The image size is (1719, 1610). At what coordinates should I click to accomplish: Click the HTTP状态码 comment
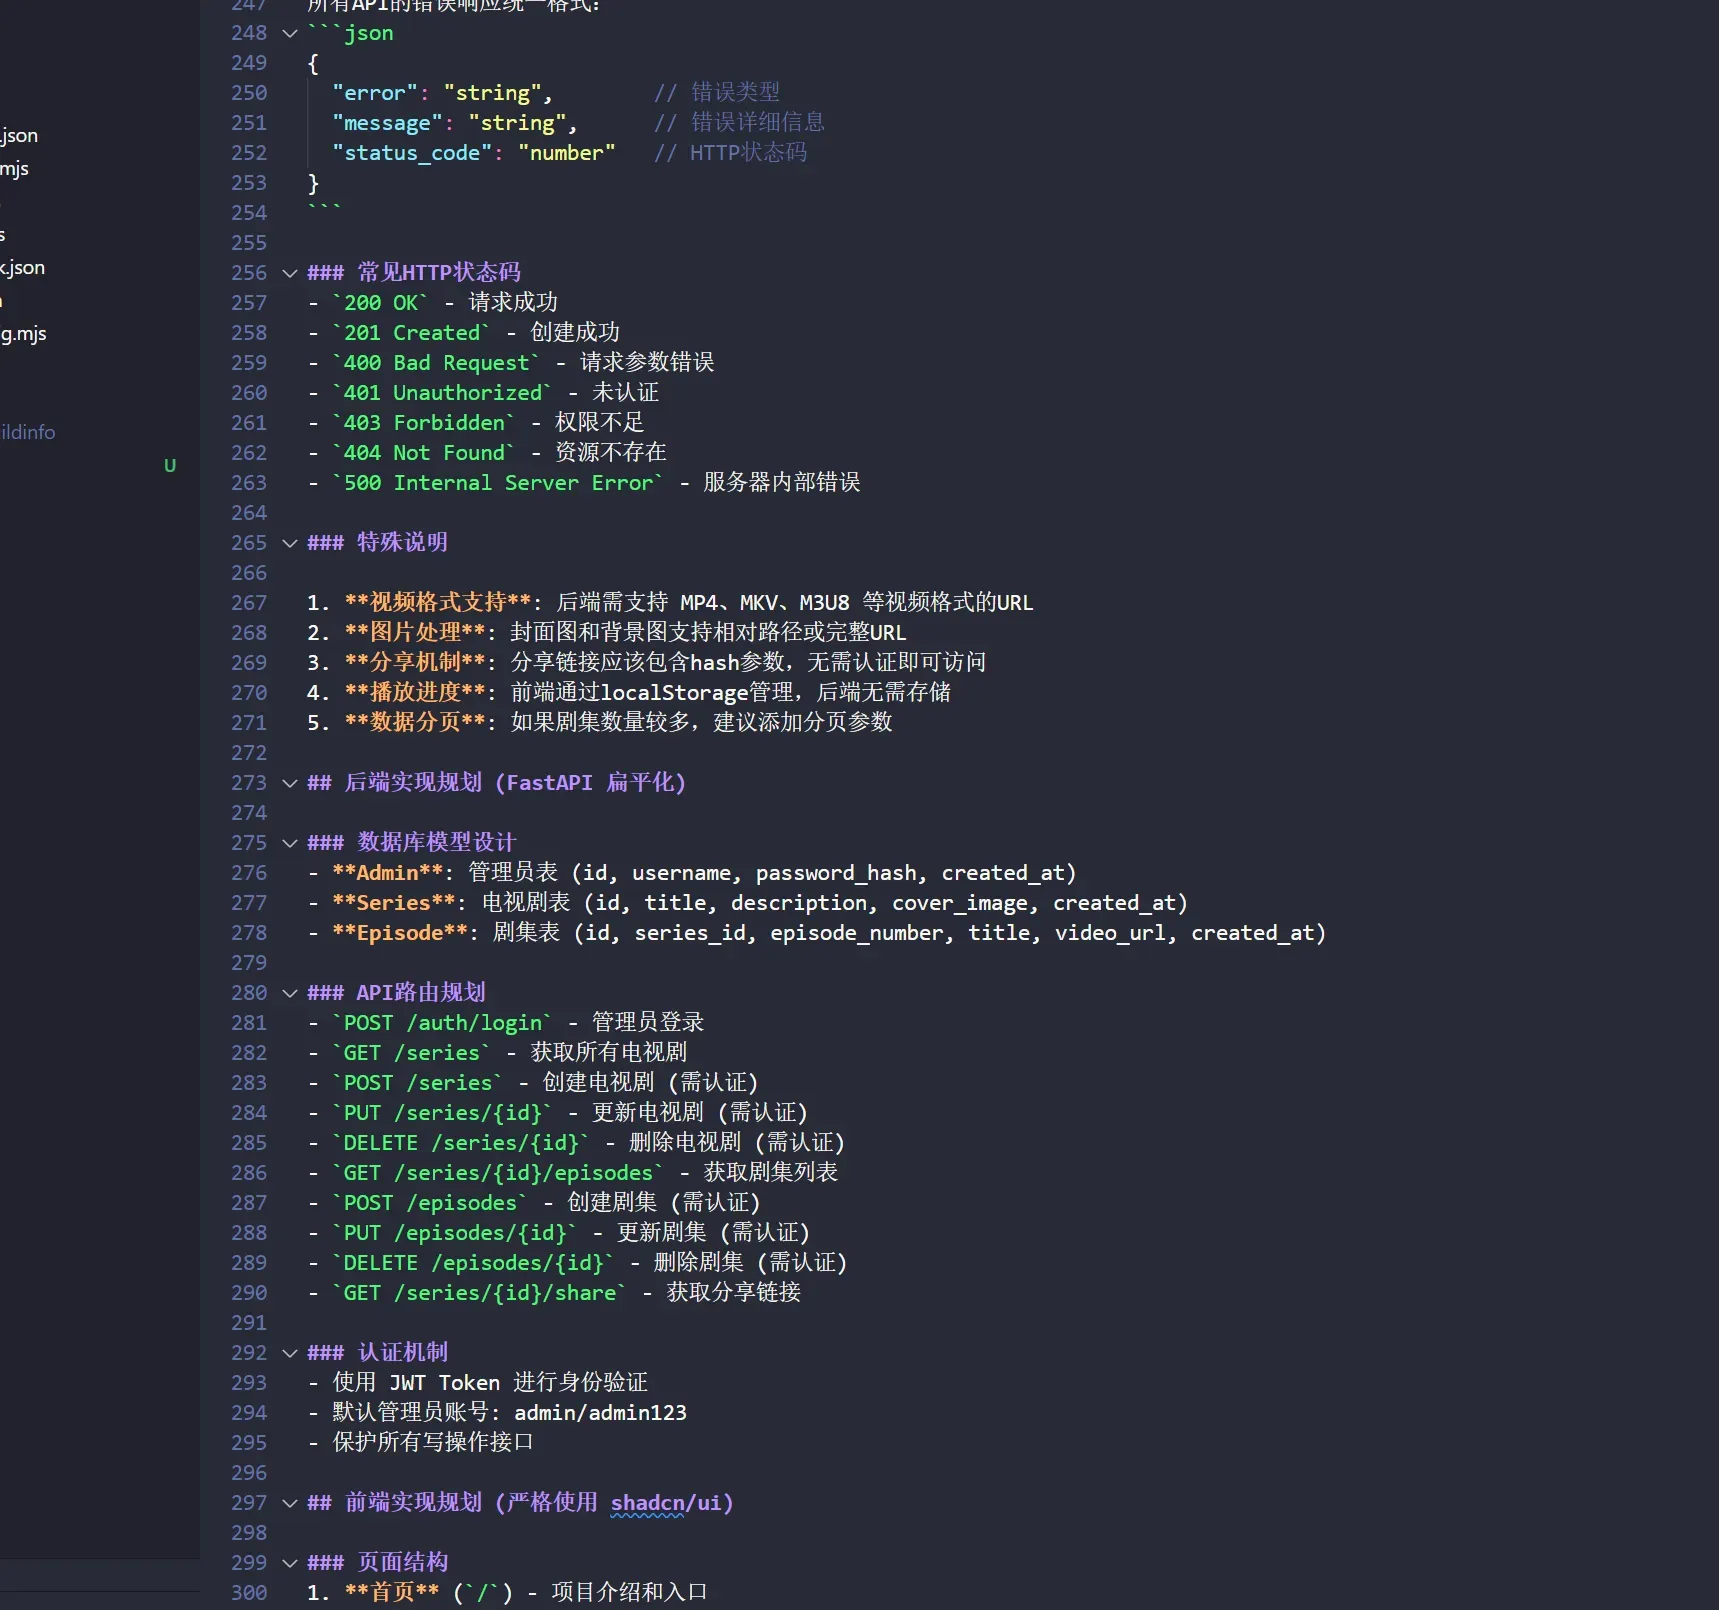point(731,153)
